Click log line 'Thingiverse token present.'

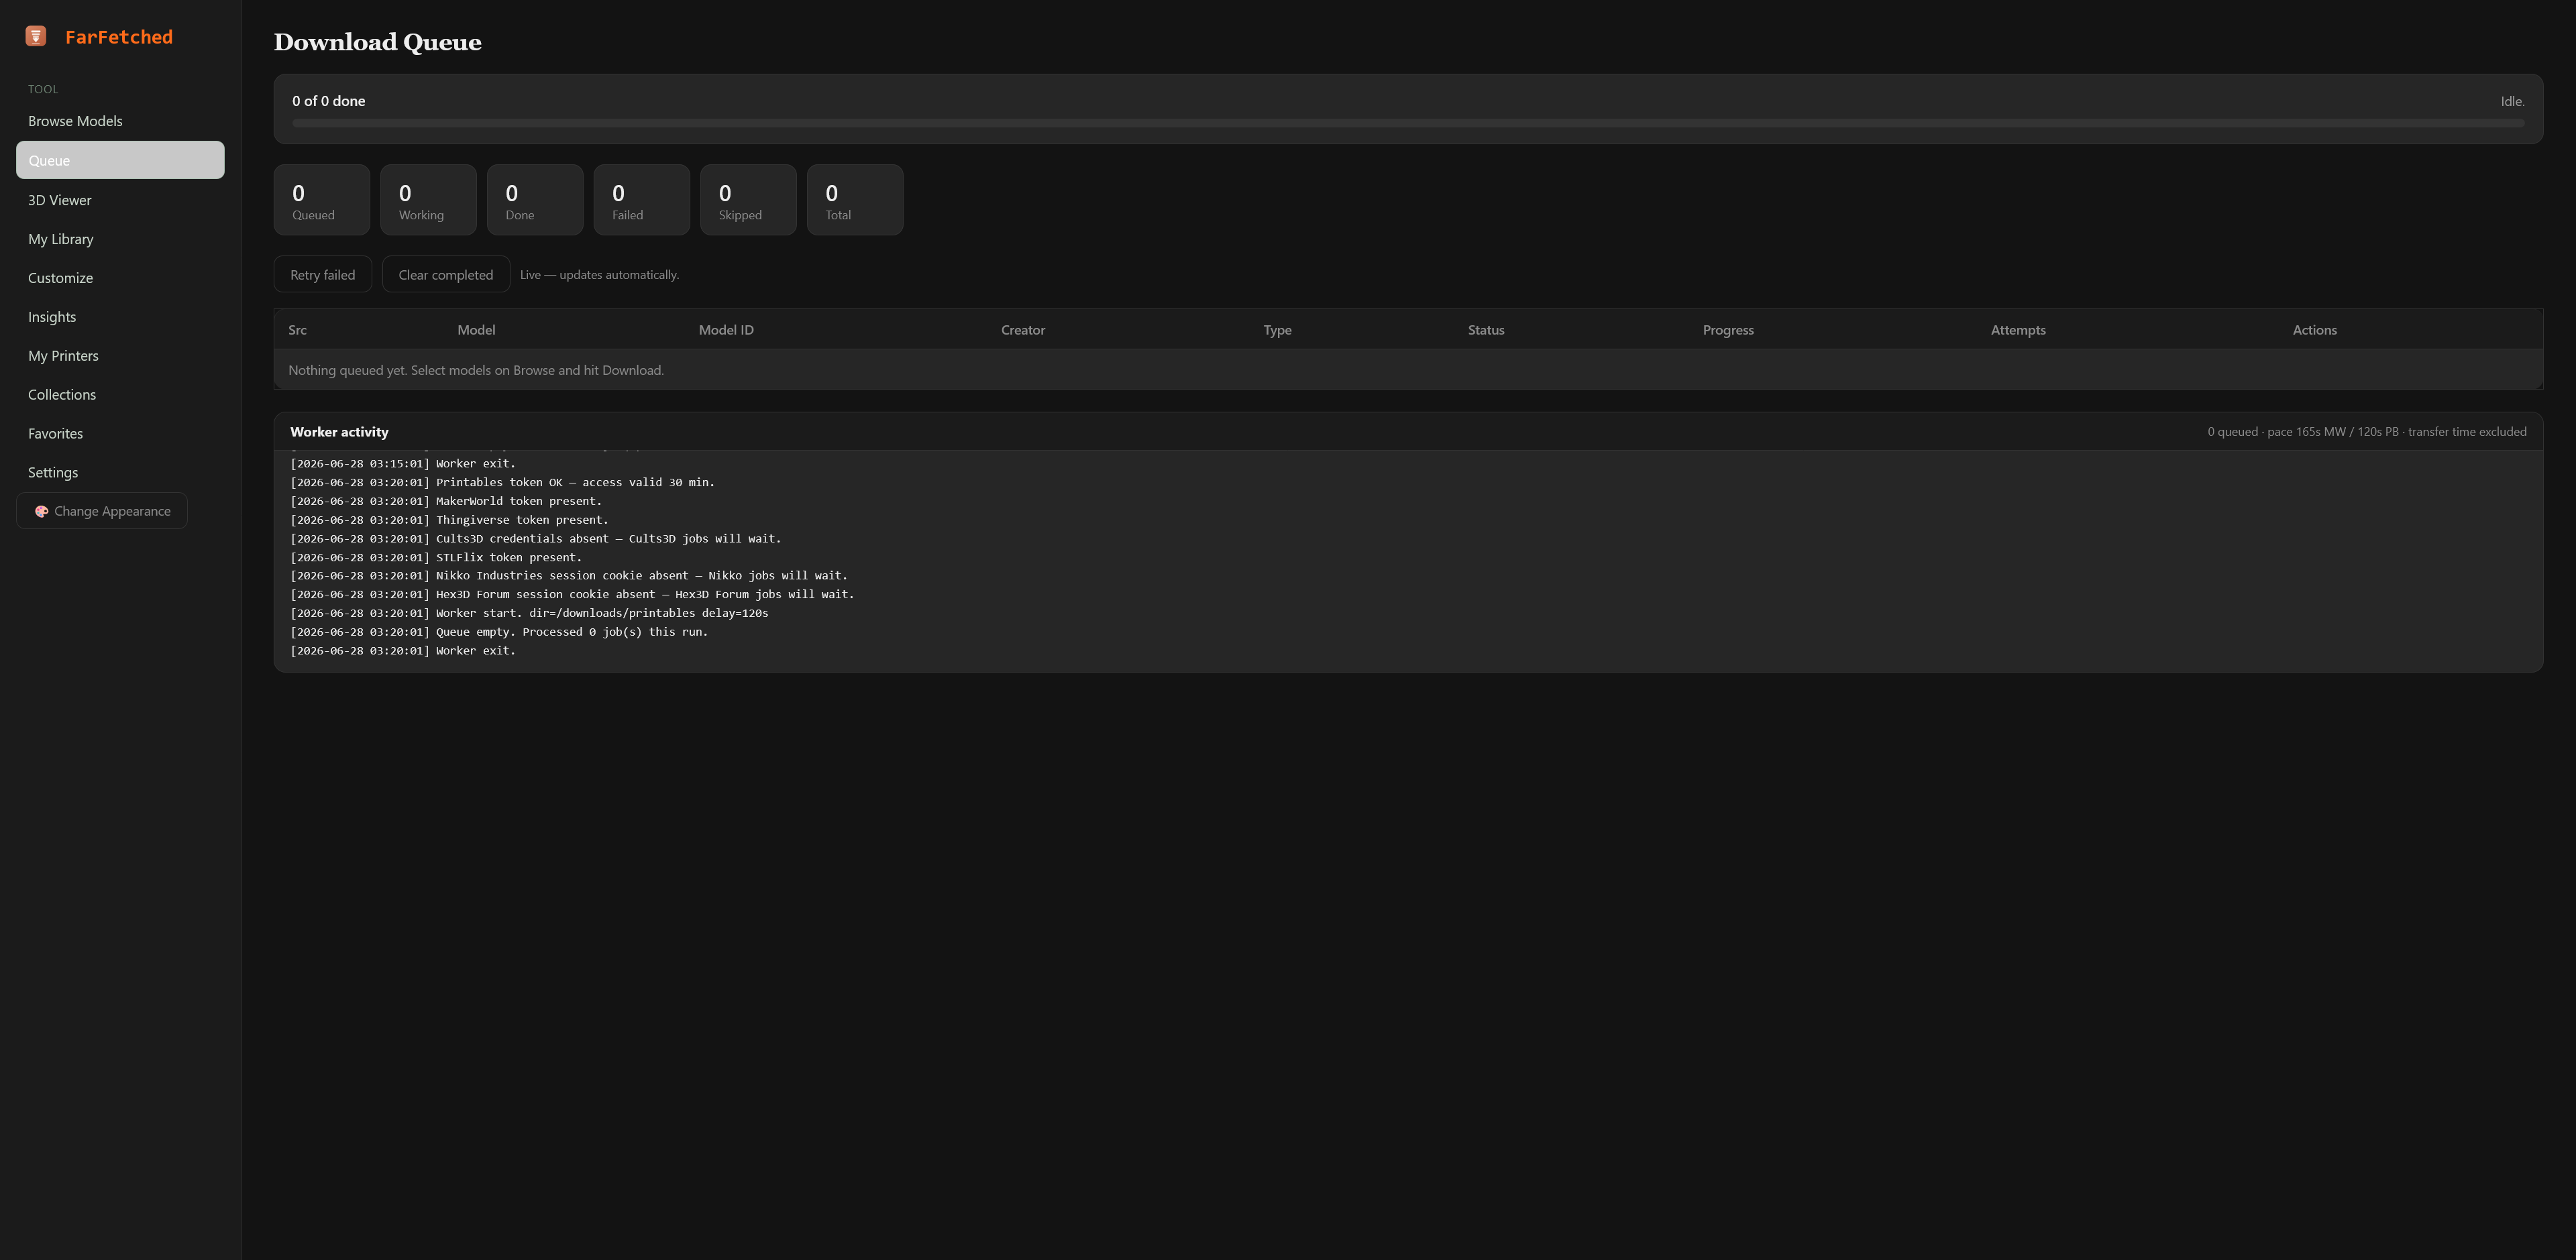tap(449, 520)
